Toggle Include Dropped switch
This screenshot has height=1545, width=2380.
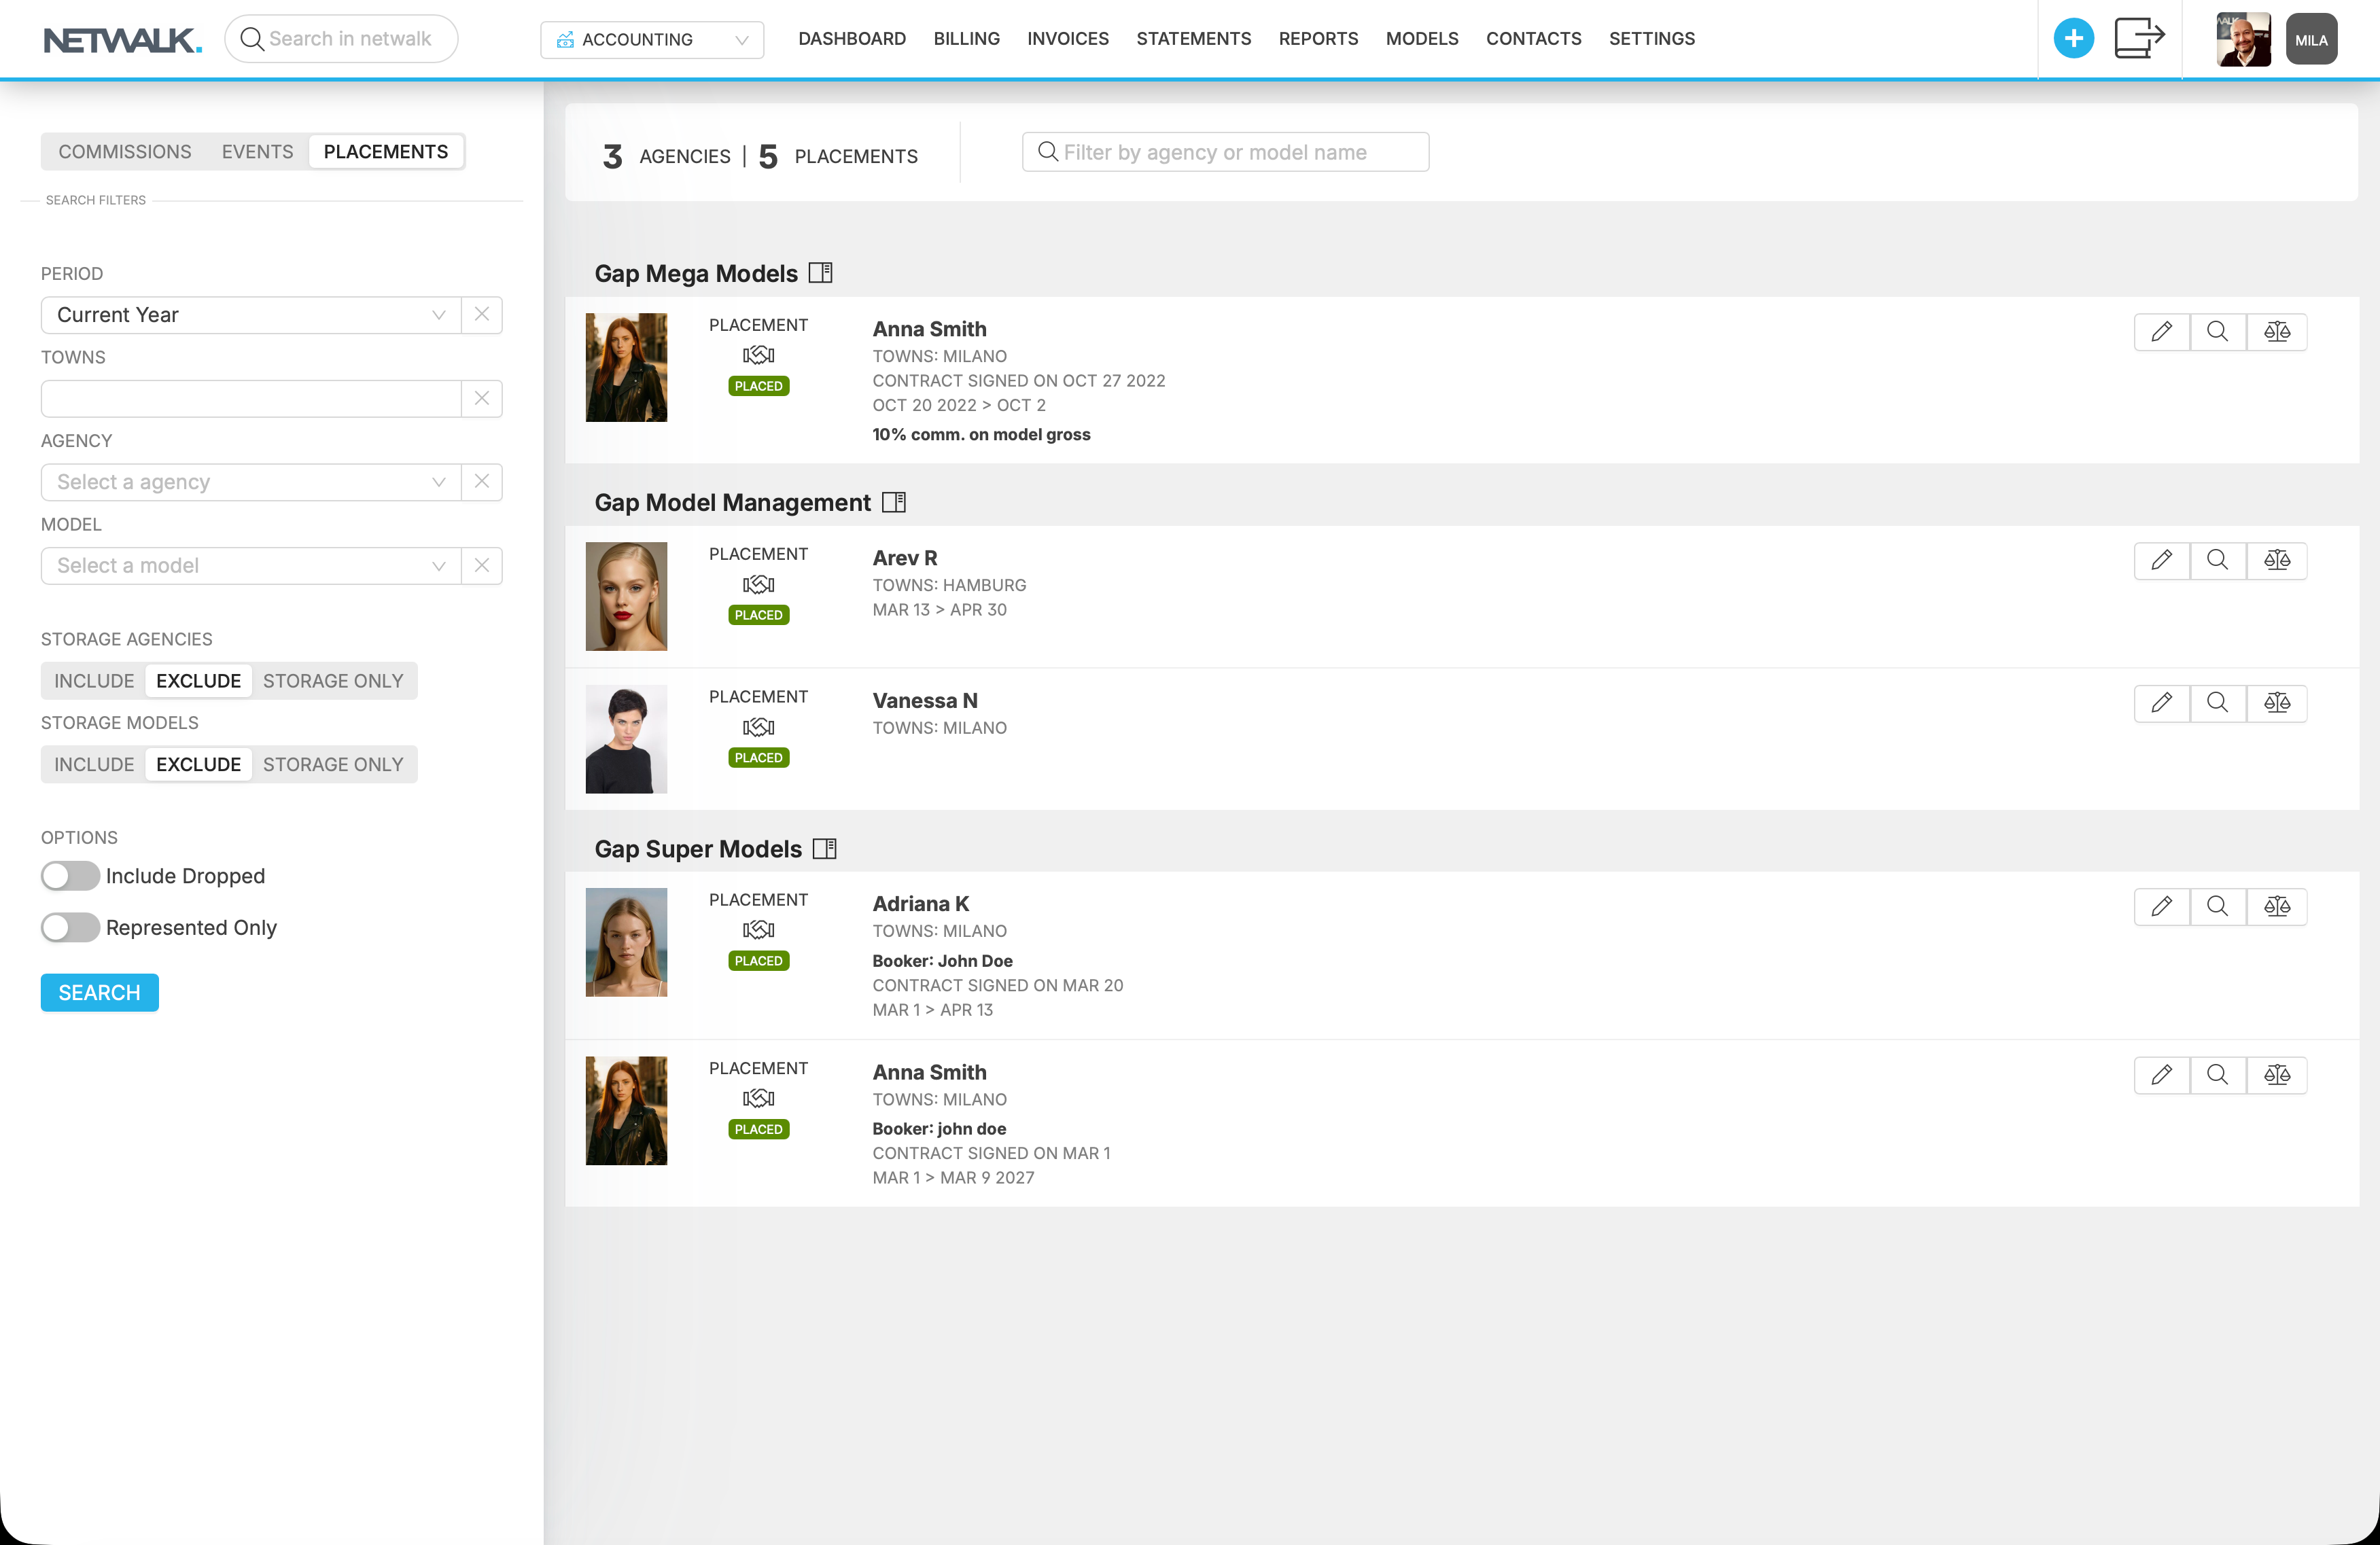(x=70, y=876)
